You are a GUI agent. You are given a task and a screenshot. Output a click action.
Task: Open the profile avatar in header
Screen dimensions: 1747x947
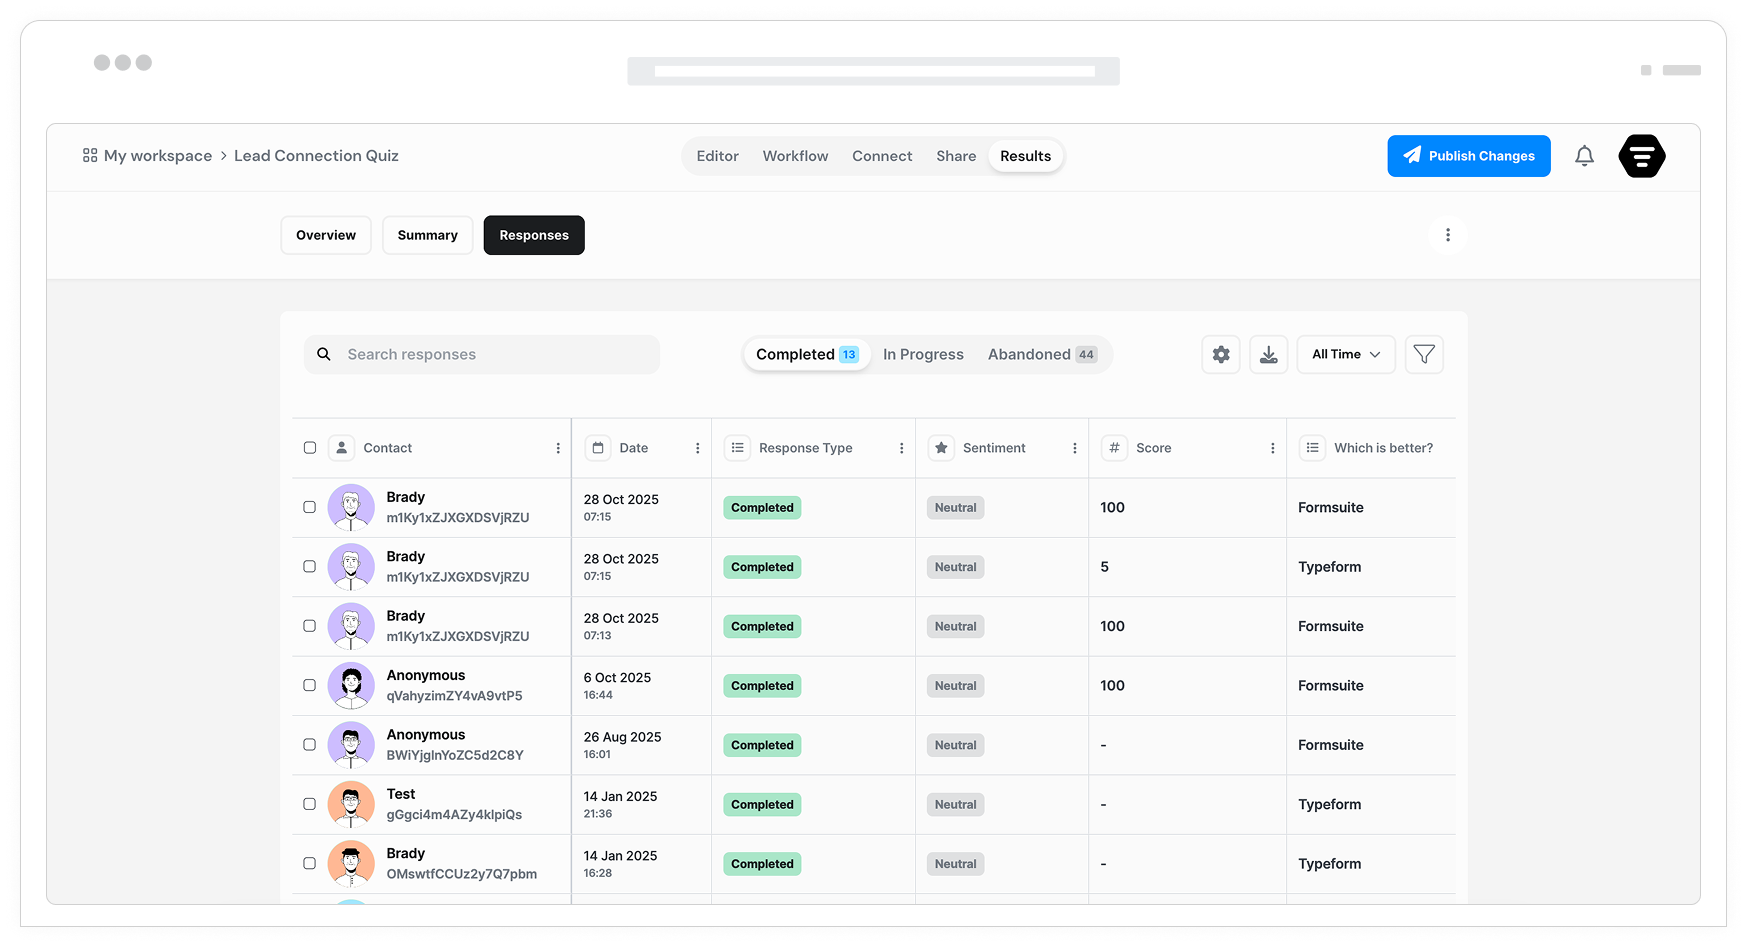tap(1641, 156)
